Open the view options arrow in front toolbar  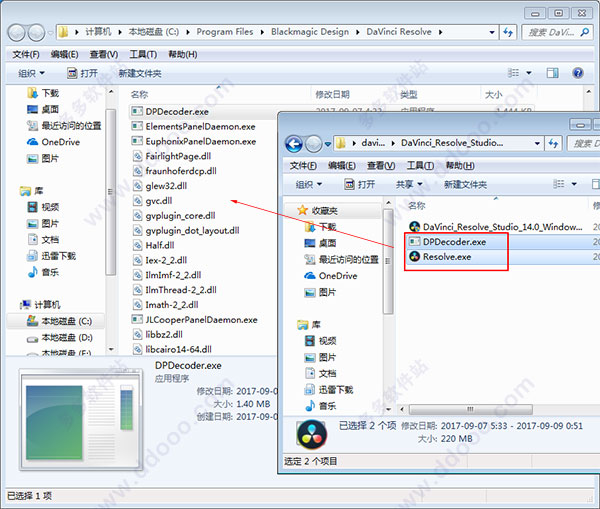pyautogui.click(x=574, y=184)
